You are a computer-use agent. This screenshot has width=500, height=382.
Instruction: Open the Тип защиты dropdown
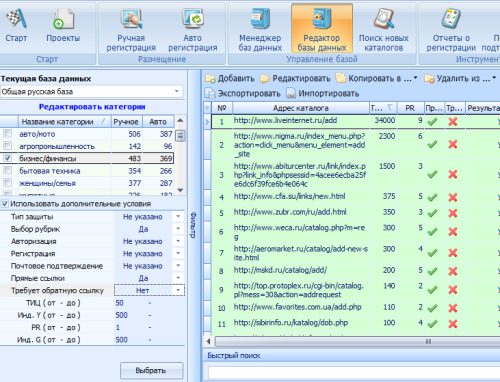point(178,217)
